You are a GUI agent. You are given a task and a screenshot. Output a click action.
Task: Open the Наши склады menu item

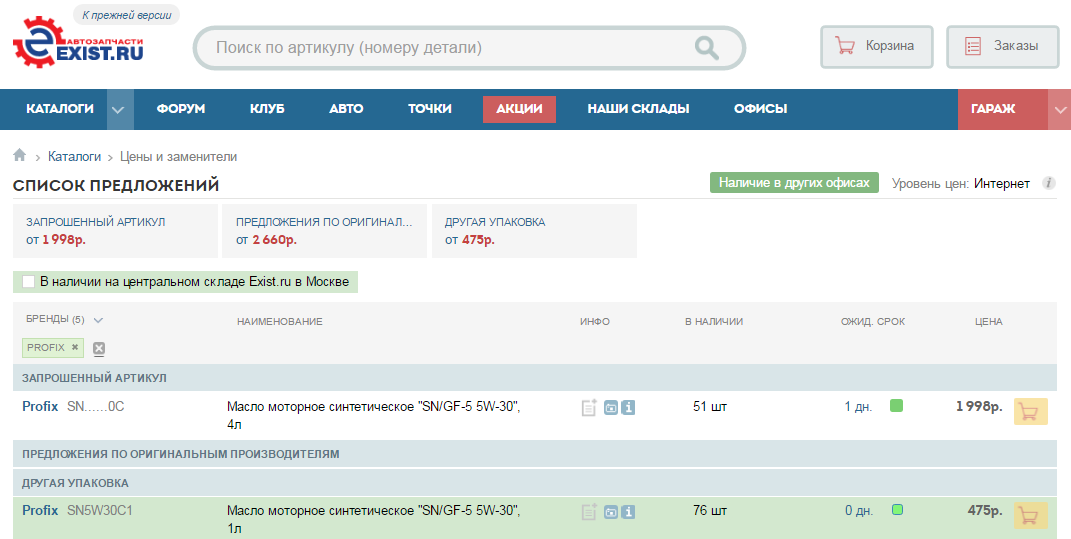tap(638, 109)
